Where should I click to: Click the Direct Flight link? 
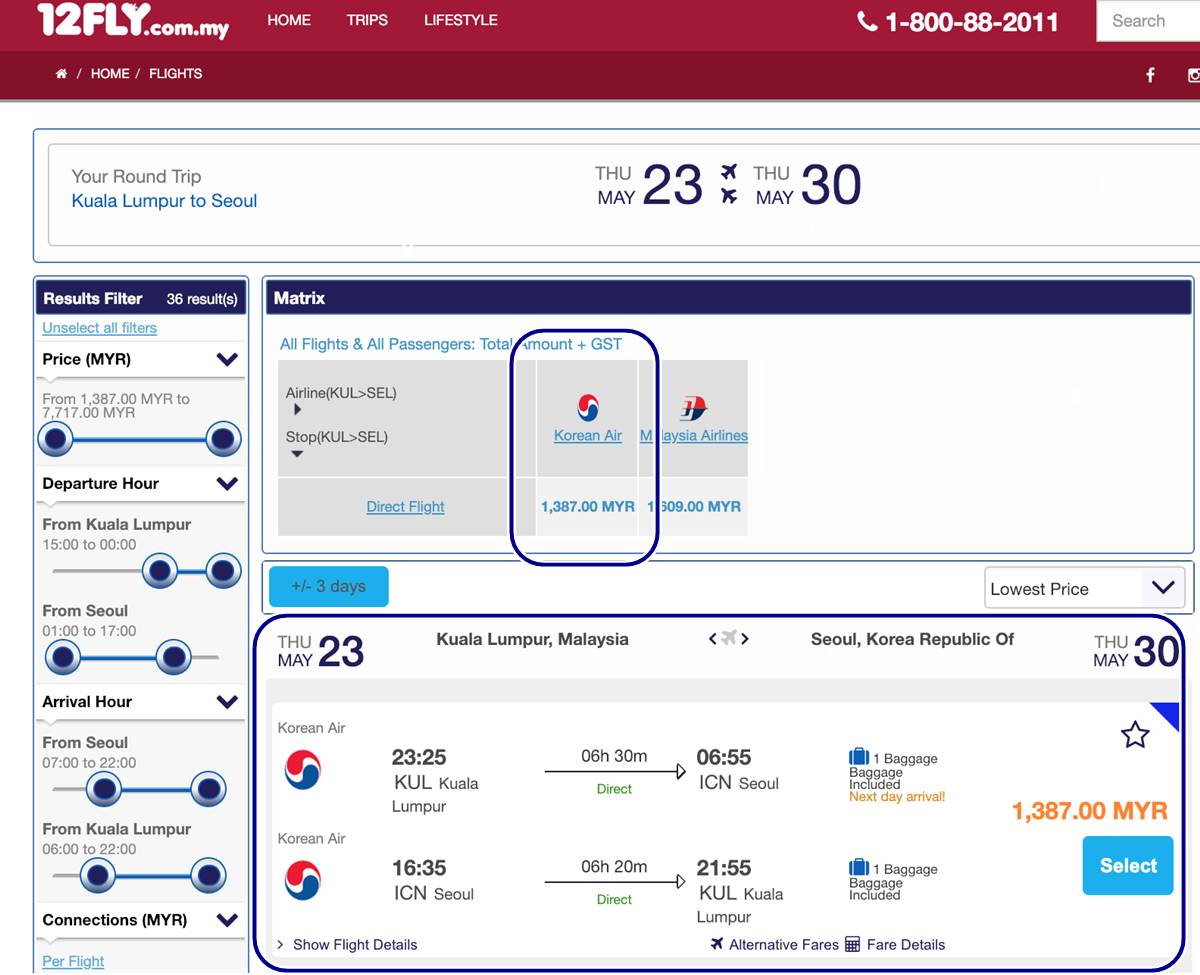coord(406,507)
